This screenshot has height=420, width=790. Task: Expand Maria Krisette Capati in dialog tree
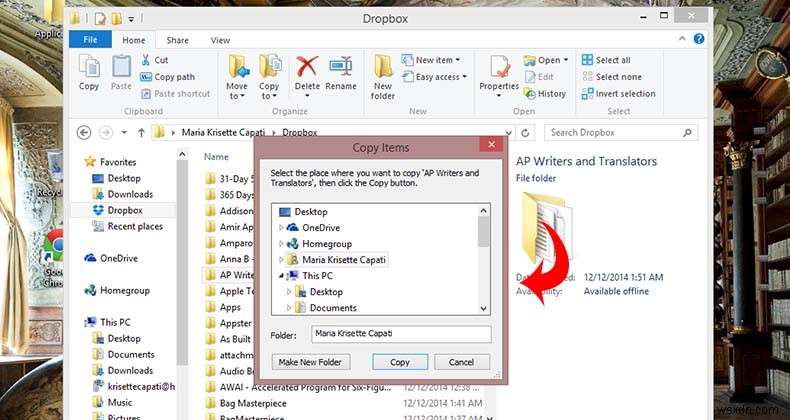click(x=281, y=260)
